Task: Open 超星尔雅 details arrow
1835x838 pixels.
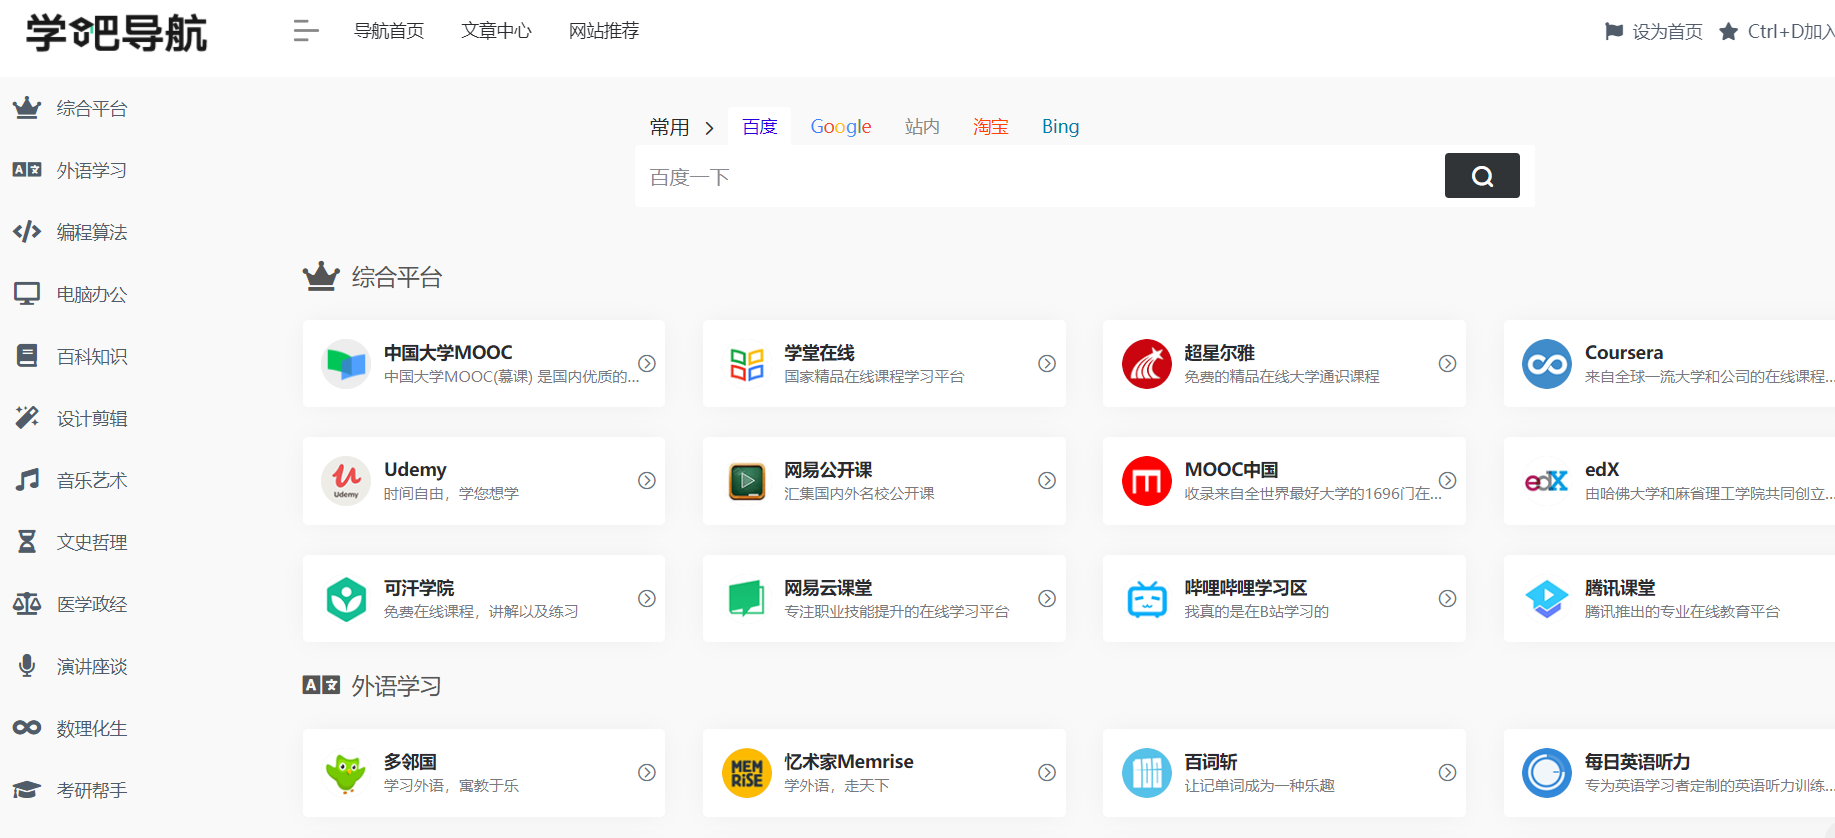Action: pos(1447,363)
